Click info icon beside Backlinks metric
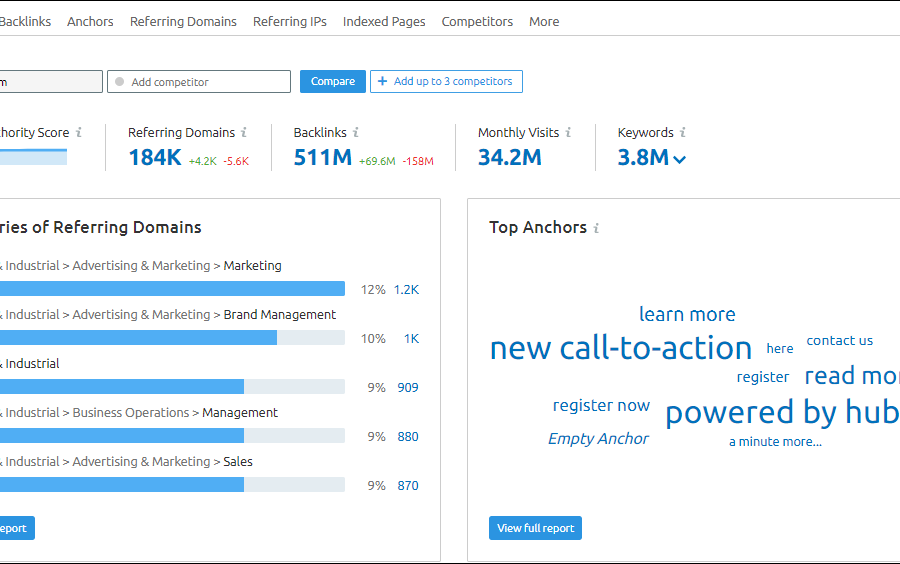Image resolution: width=900 pixels, height=564 pixels. 356,133
